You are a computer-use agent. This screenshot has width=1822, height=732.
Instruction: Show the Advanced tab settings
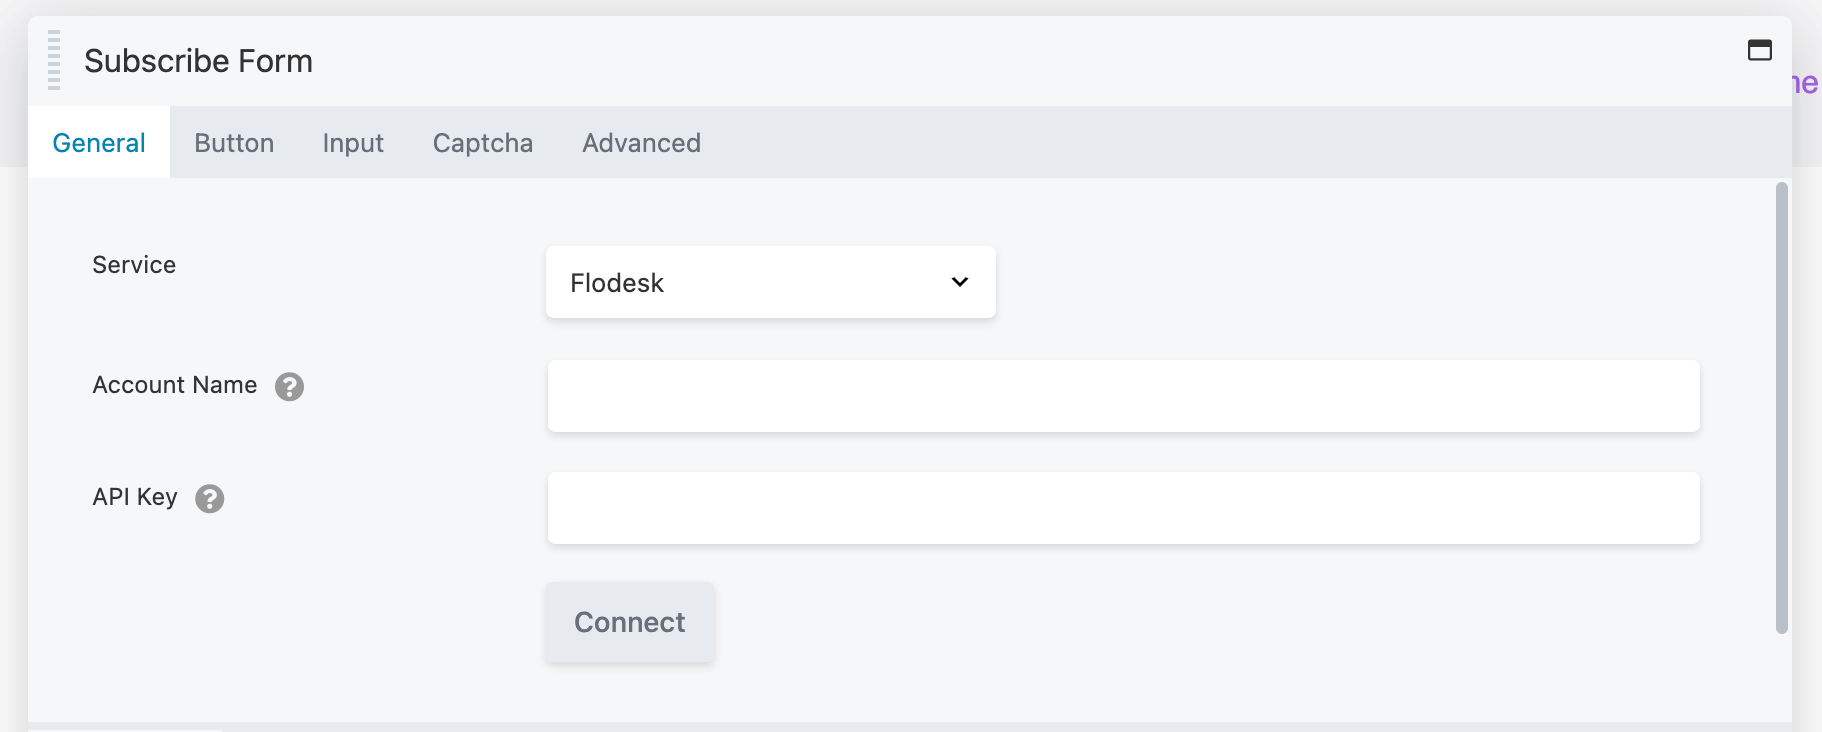[x=641, y=143]
